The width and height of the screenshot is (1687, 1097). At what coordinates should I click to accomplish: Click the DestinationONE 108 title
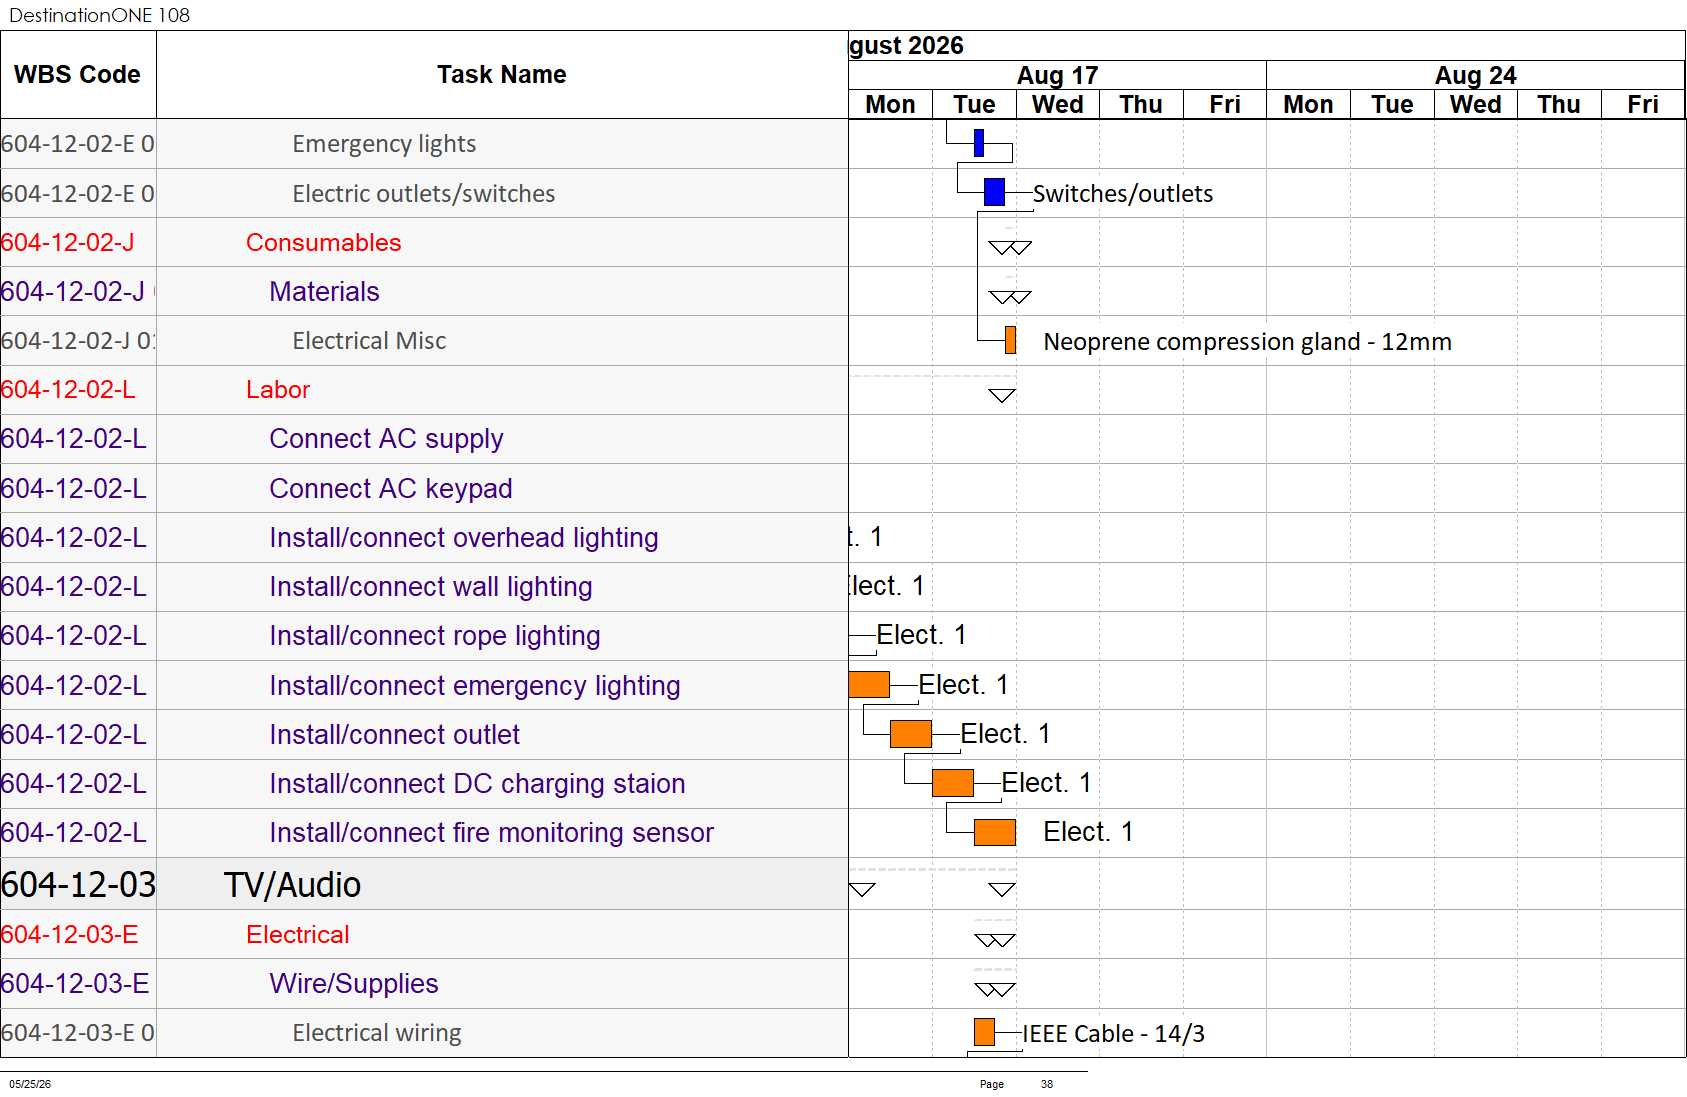tap(99, 15)
